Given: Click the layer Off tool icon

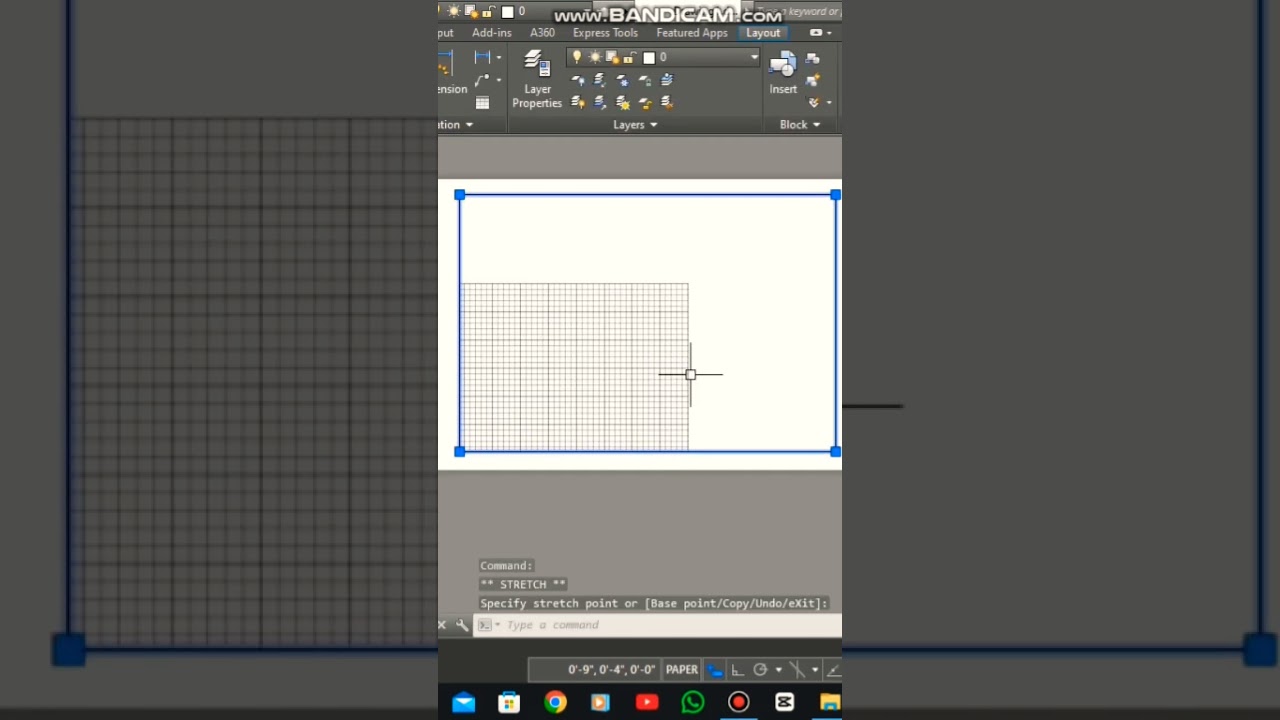Looking at the screenshot, I should (577, 80).
